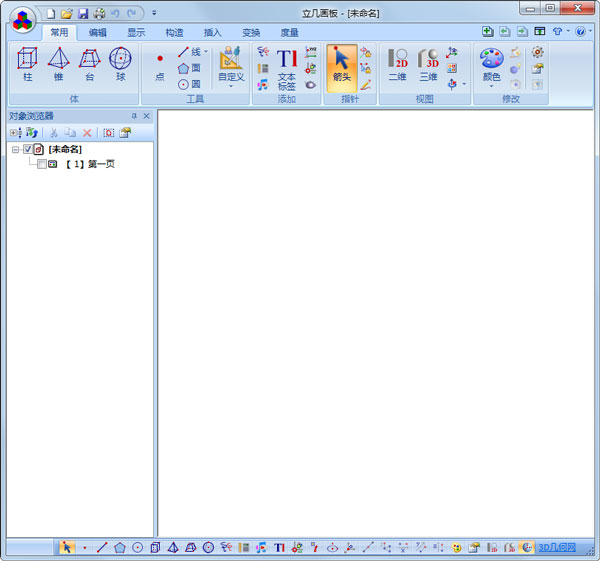Select the 台 (frustum) solid tool
This screenshot has height=561, width=600.
90,65
